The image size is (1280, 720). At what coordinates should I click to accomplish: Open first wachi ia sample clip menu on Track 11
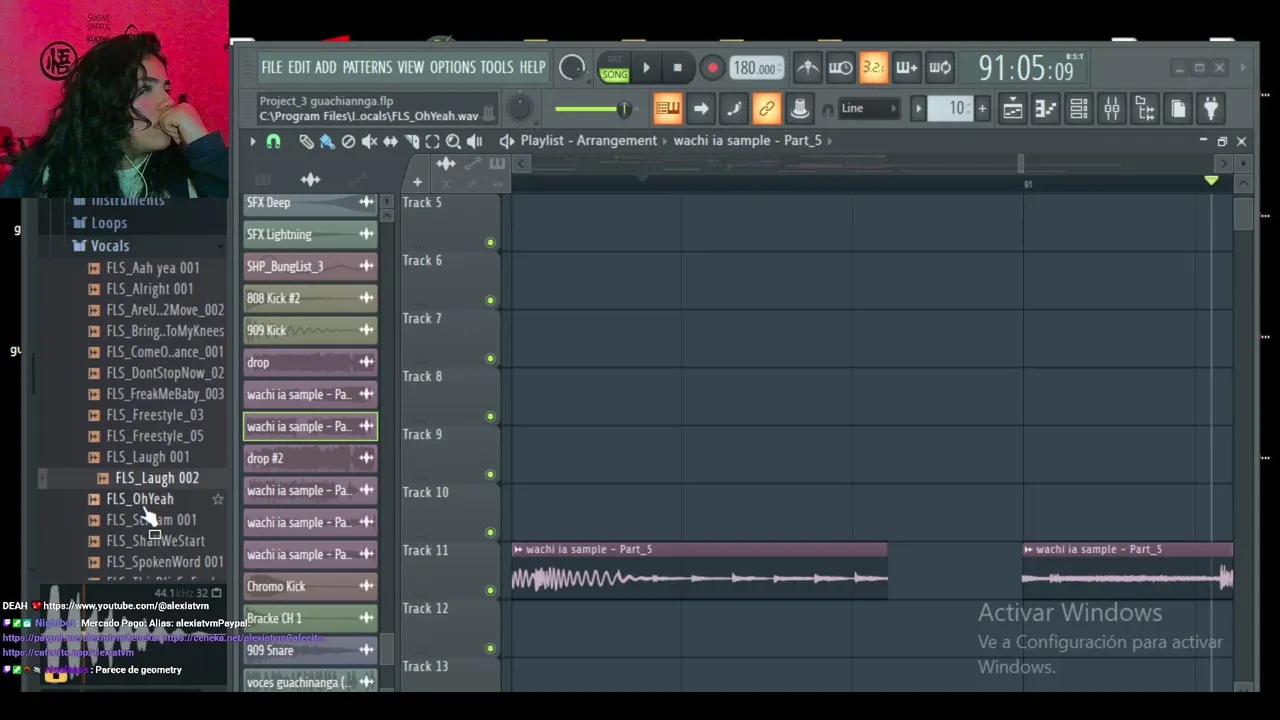click(x=518, y=549)
